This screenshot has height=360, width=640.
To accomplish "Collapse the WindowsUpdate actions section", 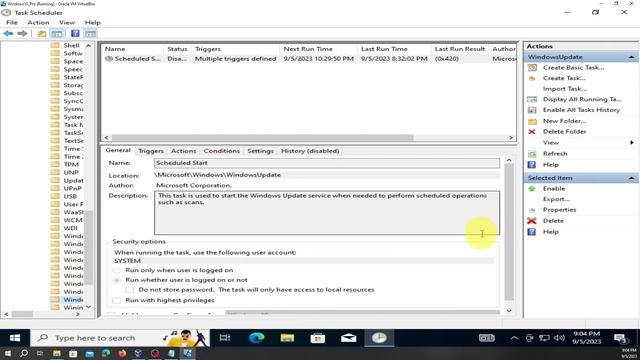I will tap(631, 57).
